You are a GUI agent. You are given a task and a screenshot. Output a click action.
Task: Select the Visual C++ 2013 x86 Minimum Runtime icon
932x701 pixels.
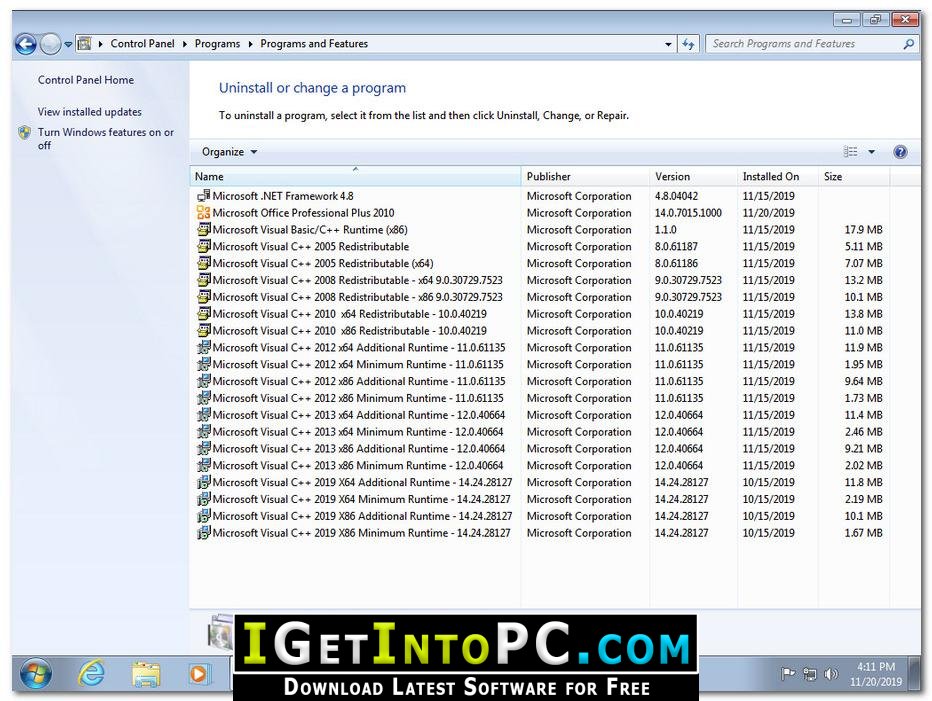203,465
